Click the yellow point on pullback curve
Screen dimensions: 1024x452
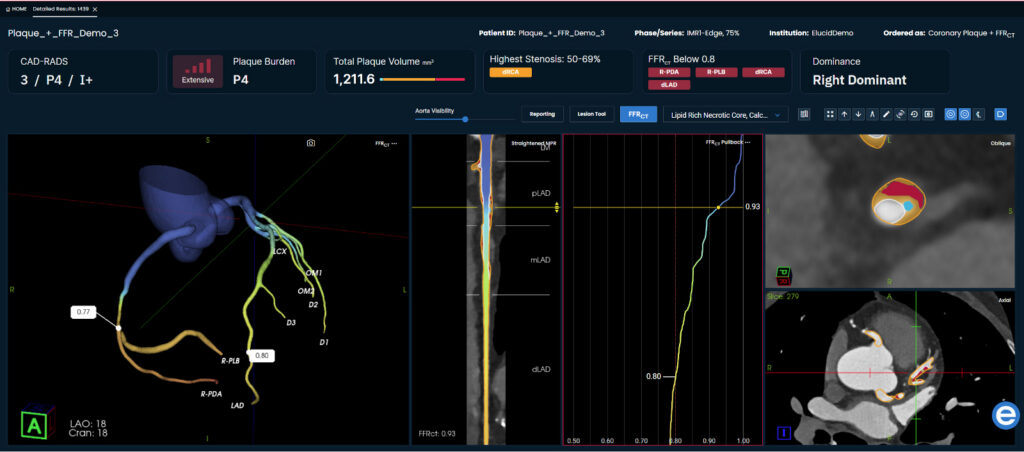718,208
